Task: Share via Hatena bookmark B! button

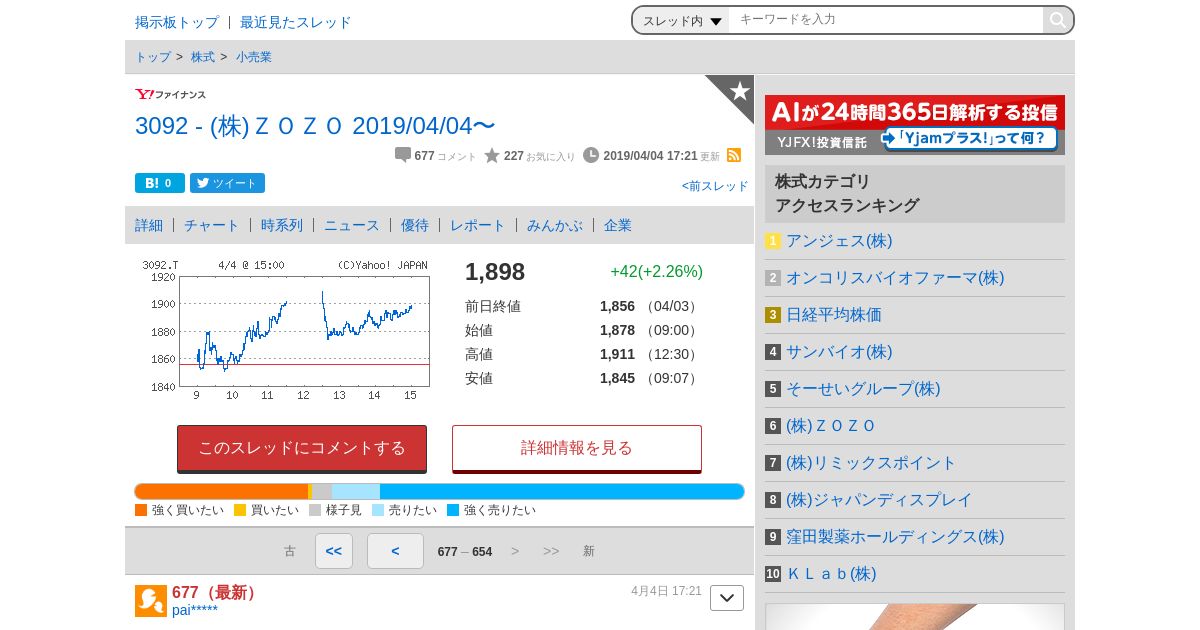Action: [160, 183]
